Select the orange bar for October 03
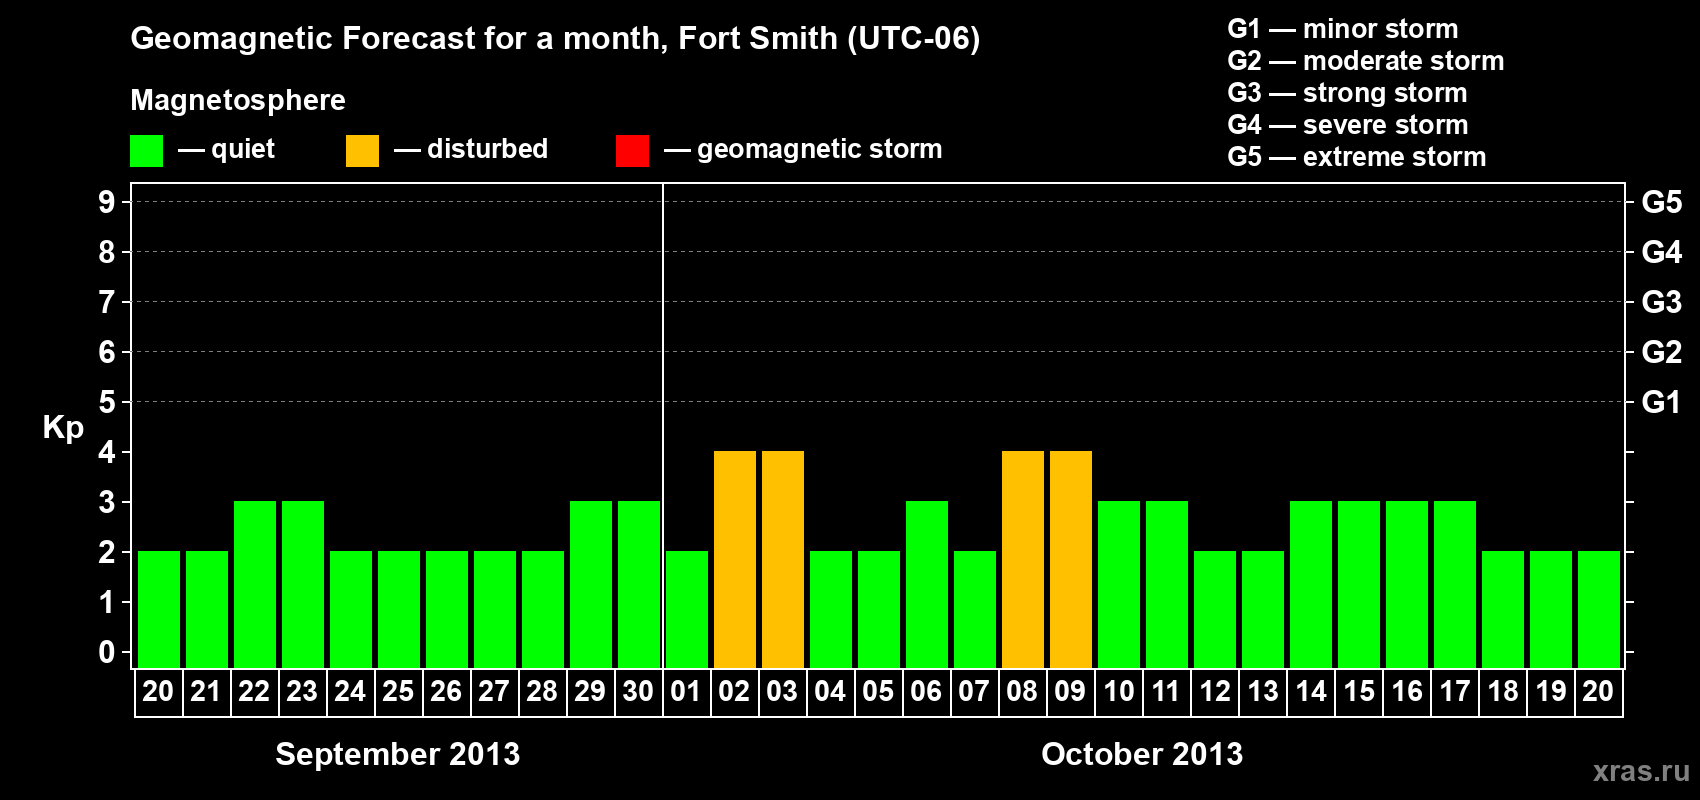The width and height of the screenshot is (1700, 800). tap(783, 560)
